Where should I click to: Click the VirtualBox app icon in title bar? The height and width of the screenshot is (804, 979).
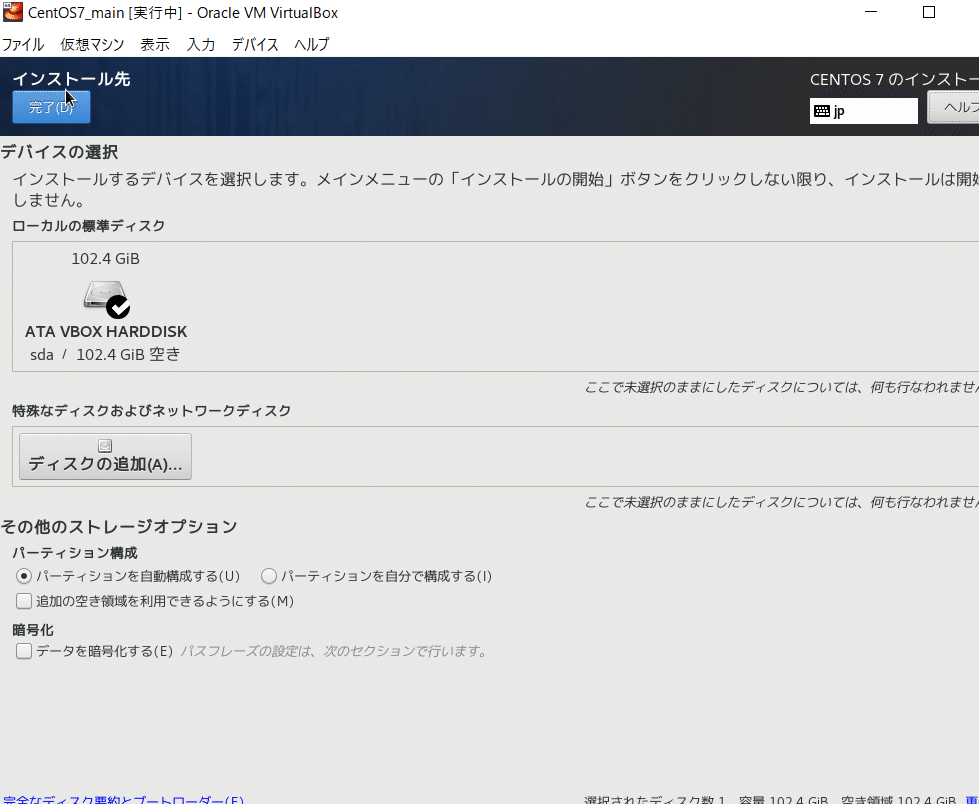pyautogui.click(x=12, y=12)
